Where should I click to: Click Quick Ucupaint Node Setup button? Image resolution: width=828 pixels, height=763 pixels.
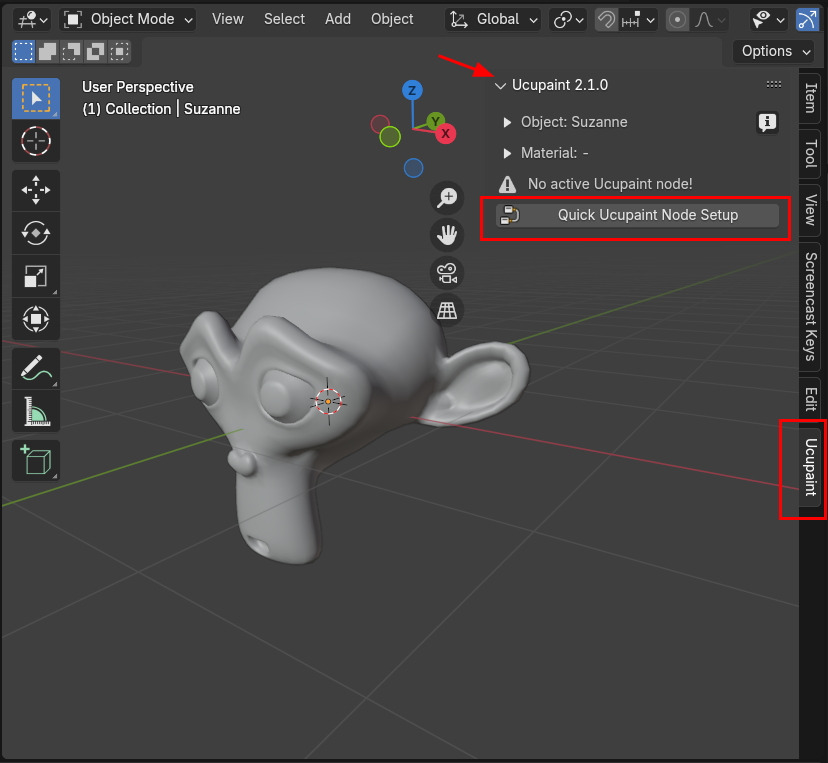pyautogui.click(x=637, y=215)
